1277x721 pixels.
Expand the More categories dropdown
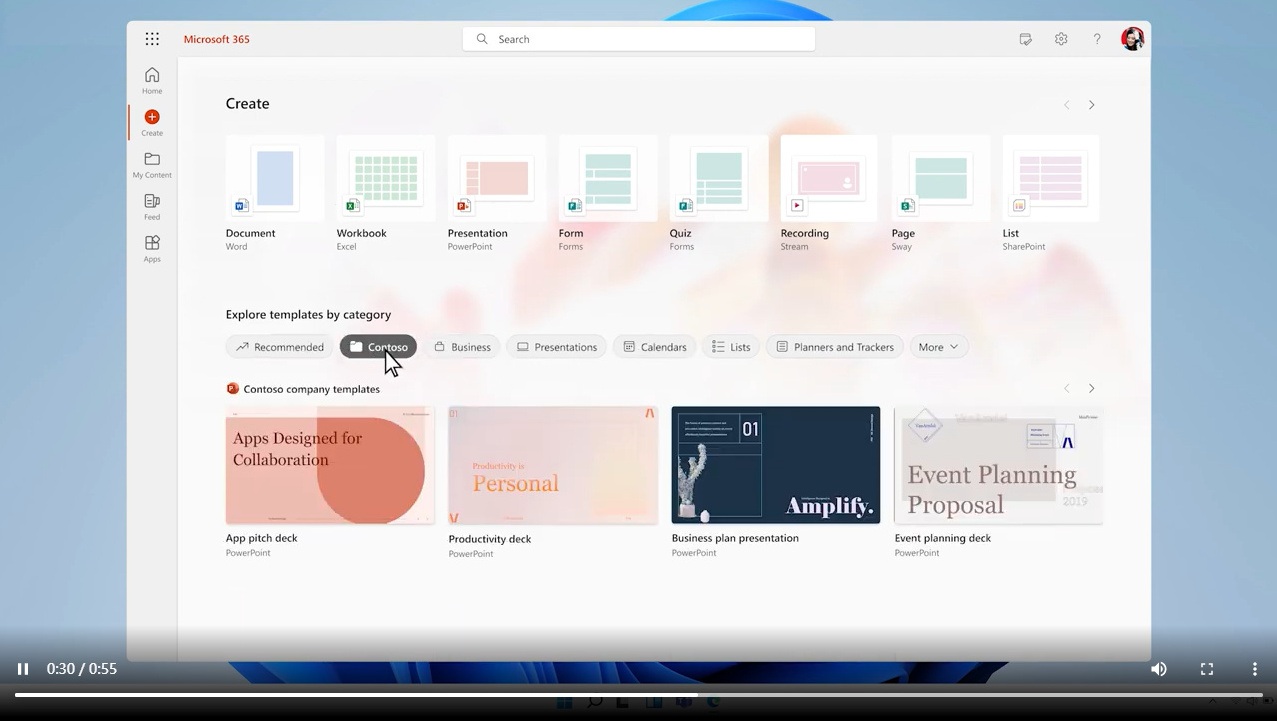[938, 347]
